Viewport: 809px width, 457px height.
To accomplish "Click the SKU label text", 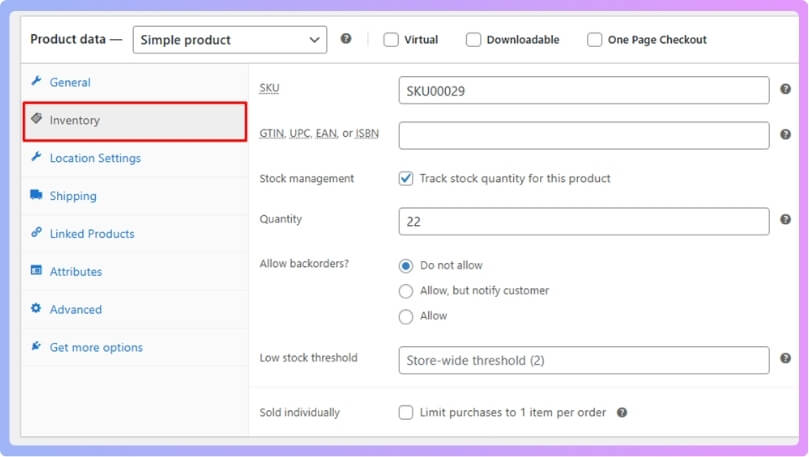I will (x=269, y=88).
